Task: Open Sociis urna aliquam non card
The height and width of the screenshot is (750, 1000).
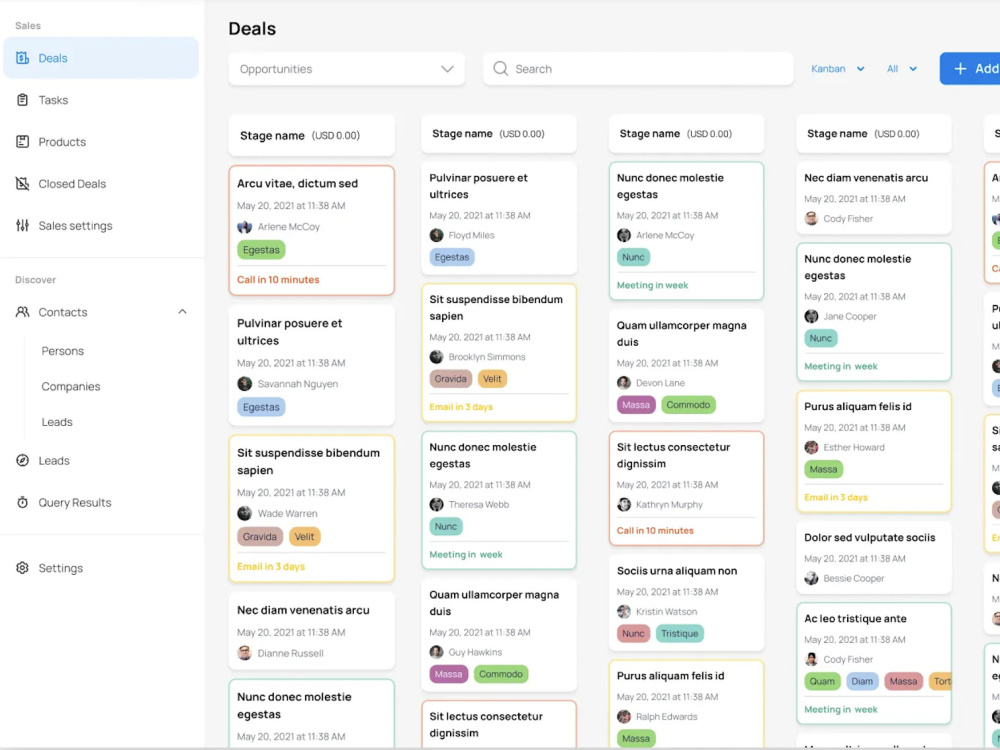Action: (686, 603)
